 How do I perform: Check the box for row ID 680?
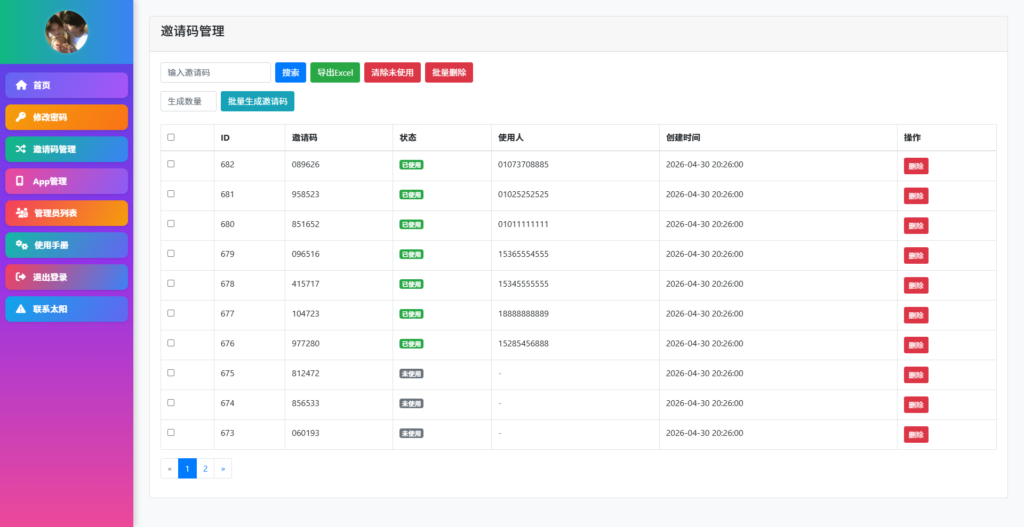[x=171, y=223]
